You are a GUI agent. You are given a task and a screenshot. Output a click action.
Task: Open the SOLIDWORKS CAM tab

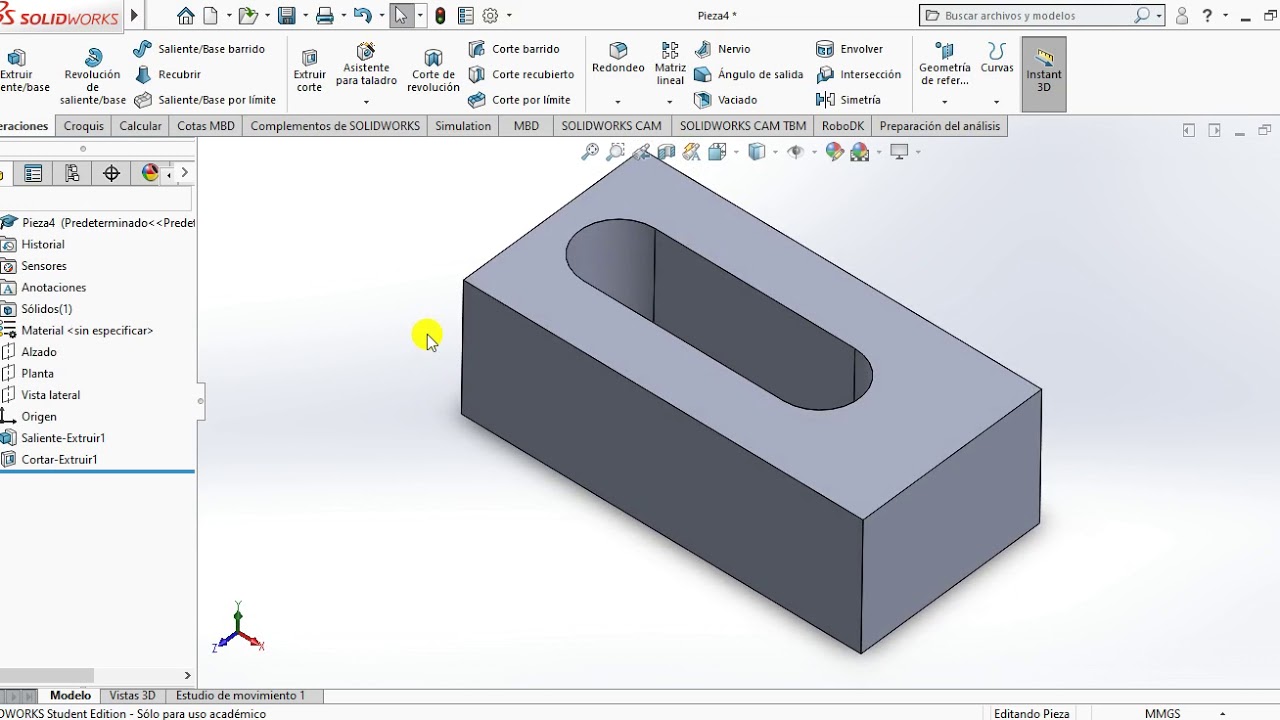click(x=611, y=126)
